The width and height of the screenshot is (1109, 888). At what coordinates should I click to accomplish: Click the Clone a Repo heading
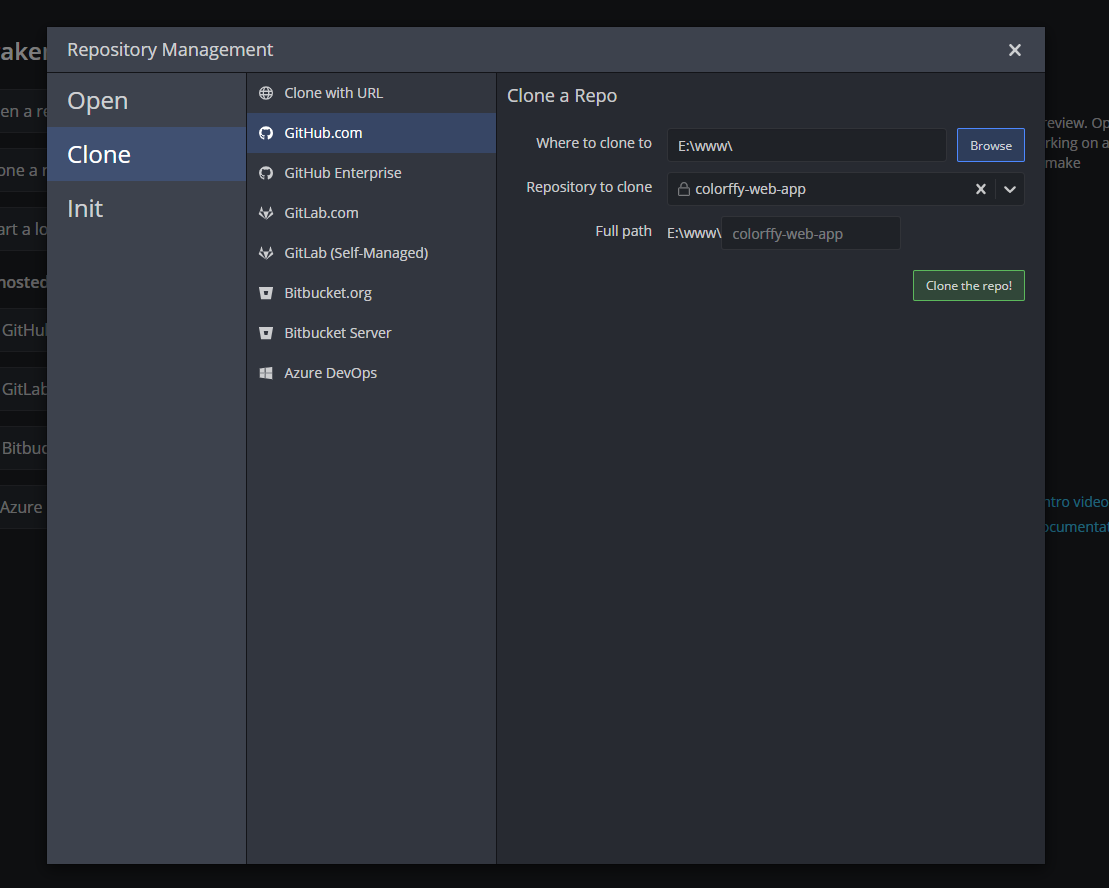click(562, 95)
